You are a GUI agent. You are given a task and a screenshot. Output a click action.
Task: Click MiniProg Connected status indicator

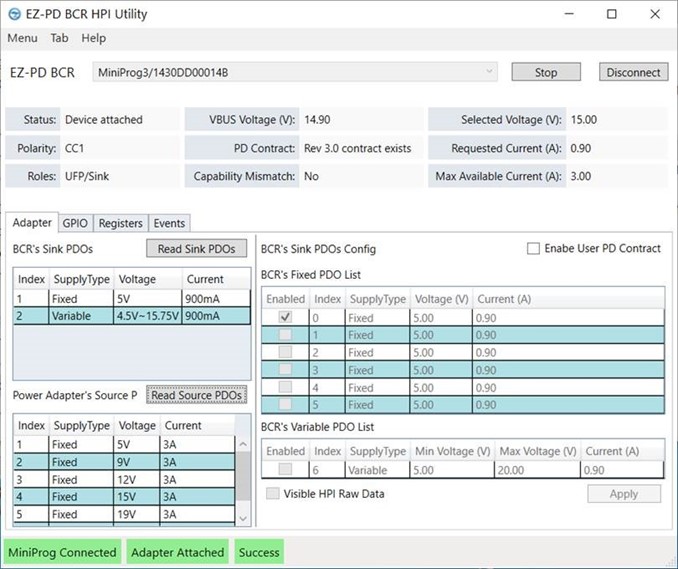point(62,552)
